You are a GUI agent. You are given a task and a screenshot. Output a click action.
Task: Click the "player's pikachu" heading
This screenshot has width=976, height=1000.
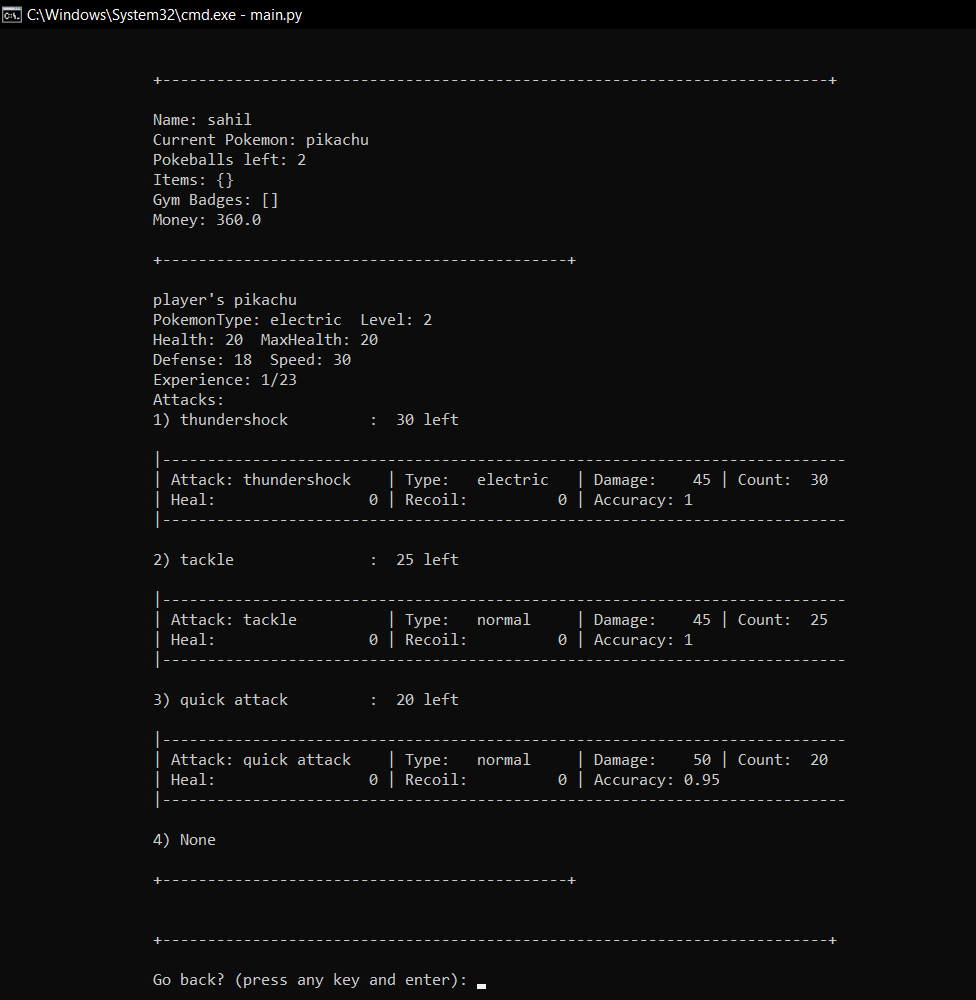[x=225, y=300]
